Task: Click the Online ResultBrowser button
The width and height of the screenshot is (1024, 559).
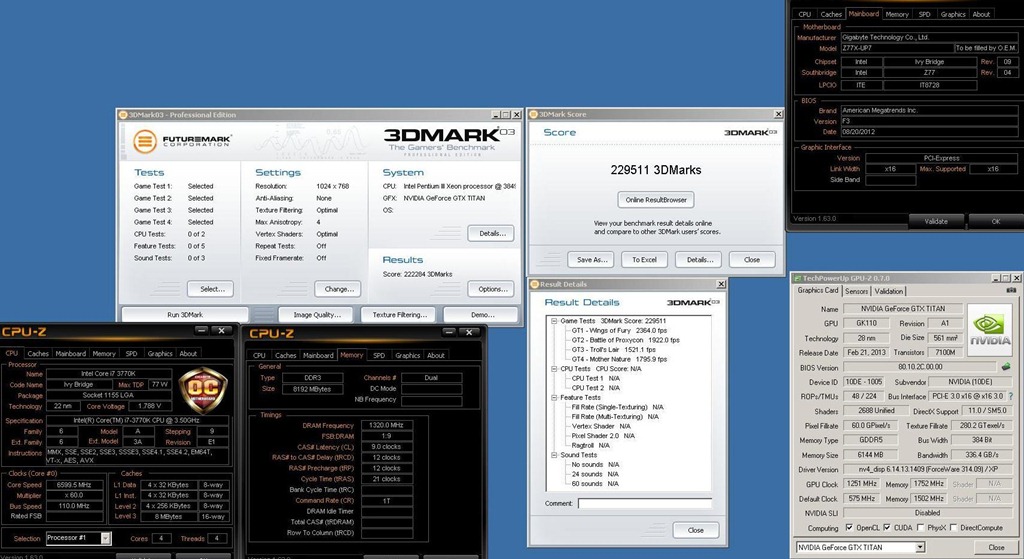Action: click(x=656, y=200)
